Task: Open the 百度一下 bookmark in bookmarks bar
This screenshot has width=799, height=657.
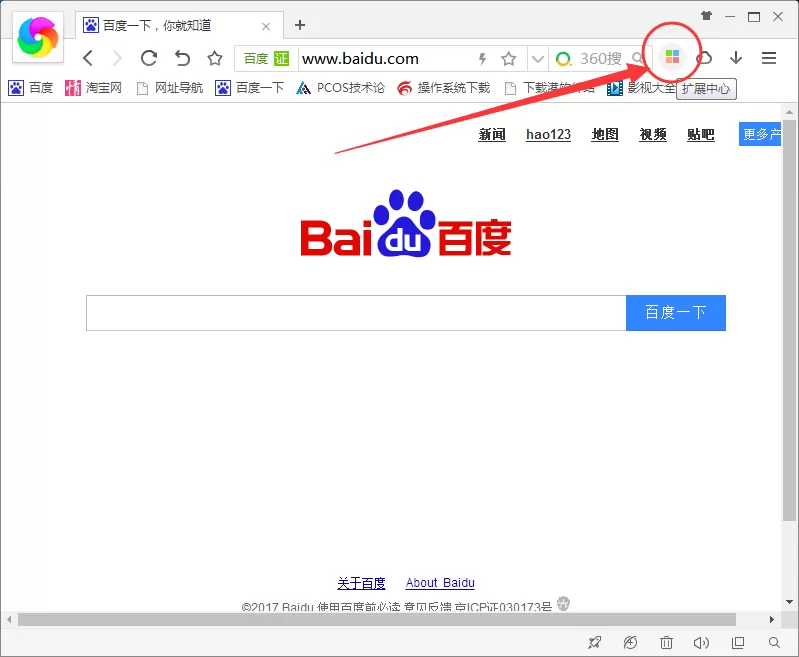Action: tap(249, 88)
